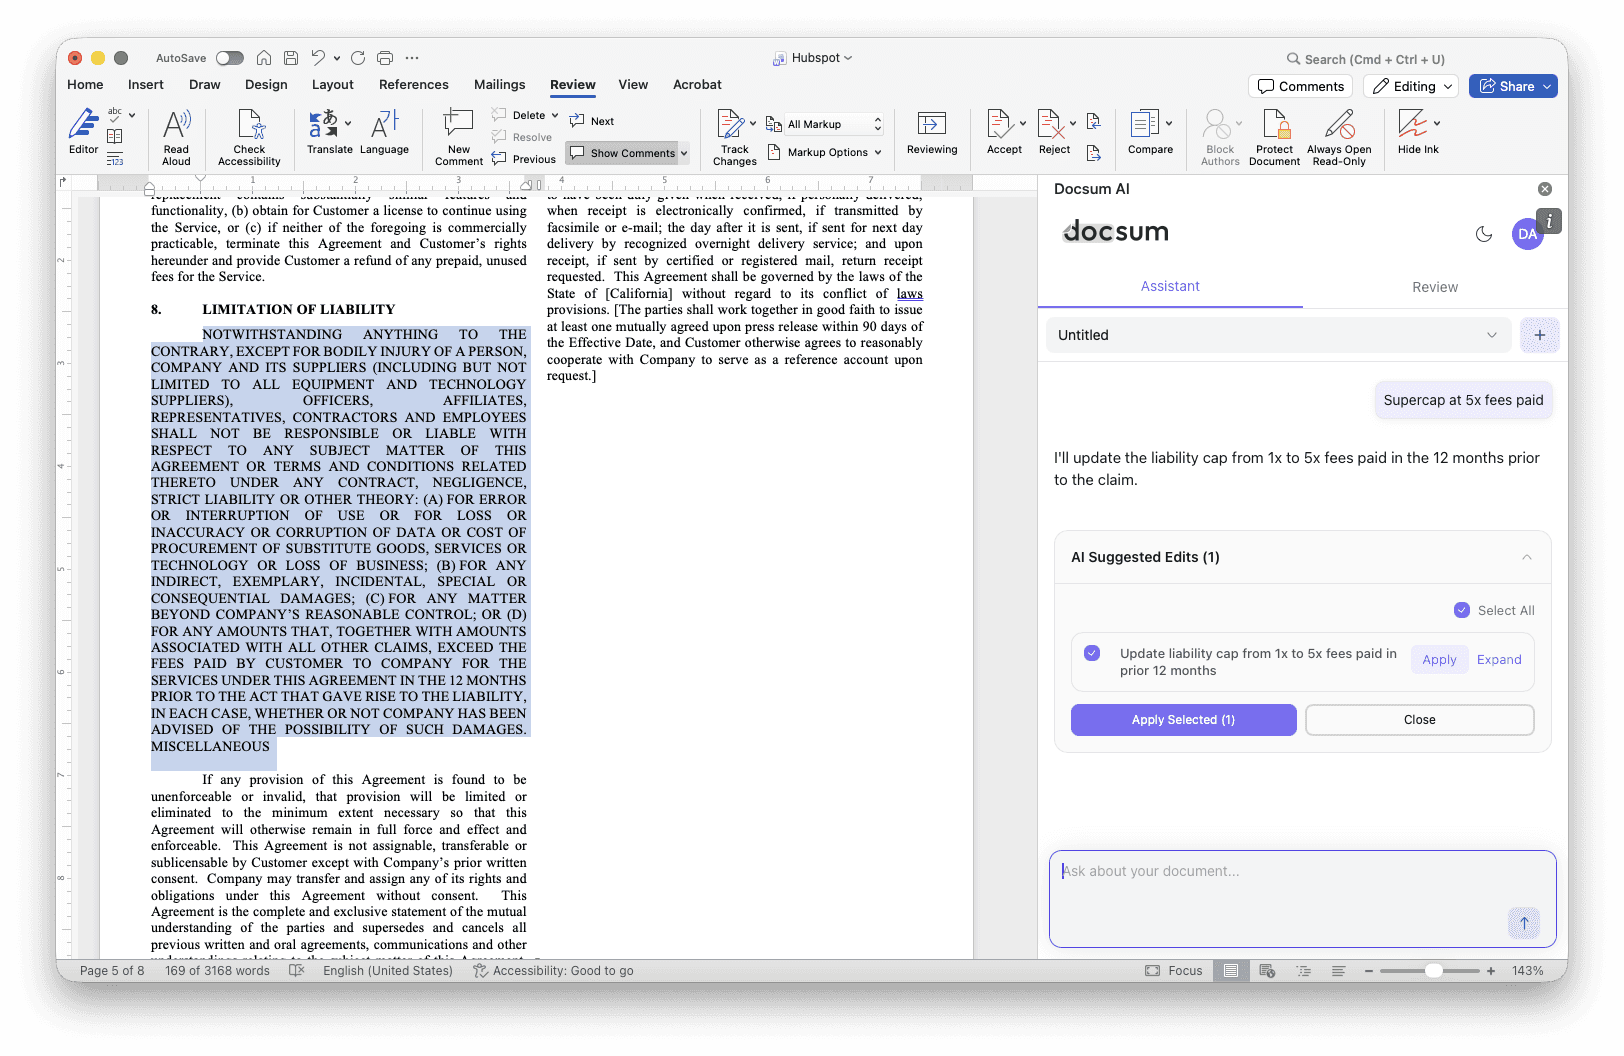This screenshot has width=1624, height=1056.
Task: Click the Share button
Action: [1506, 87]
